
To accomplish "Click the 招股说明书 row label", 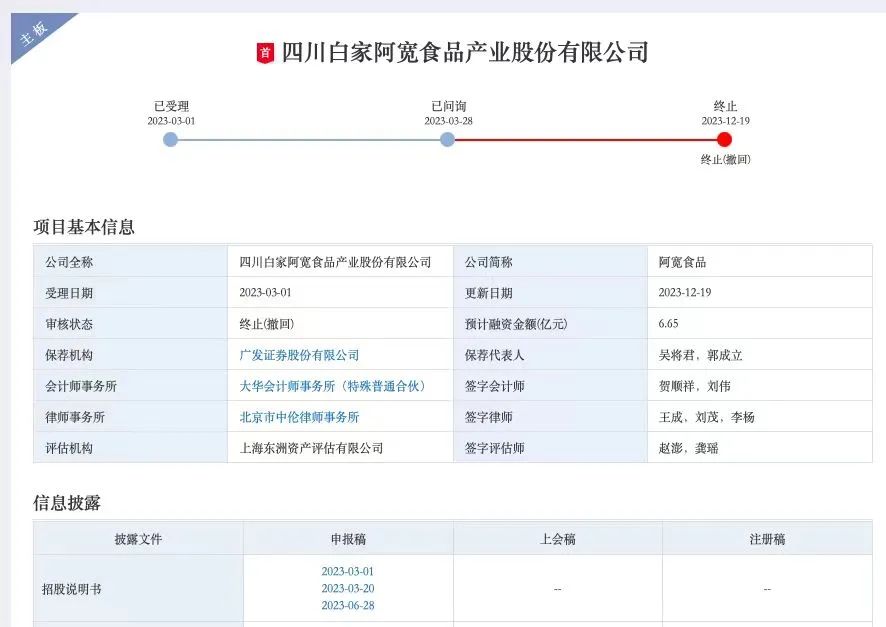I will (71, 589).
